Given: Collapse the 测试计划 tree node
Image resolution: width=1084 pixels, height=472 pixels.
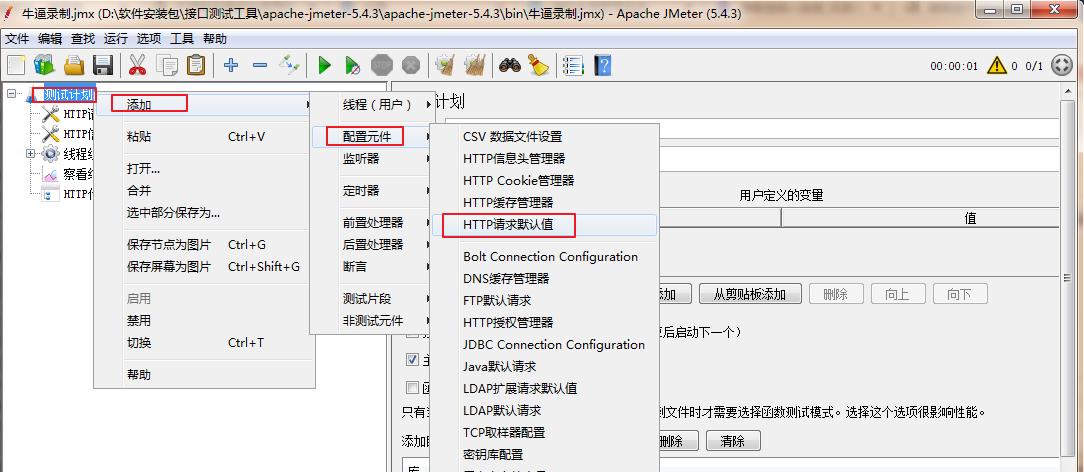Looking at the screenshot, I should click(11, 93).
